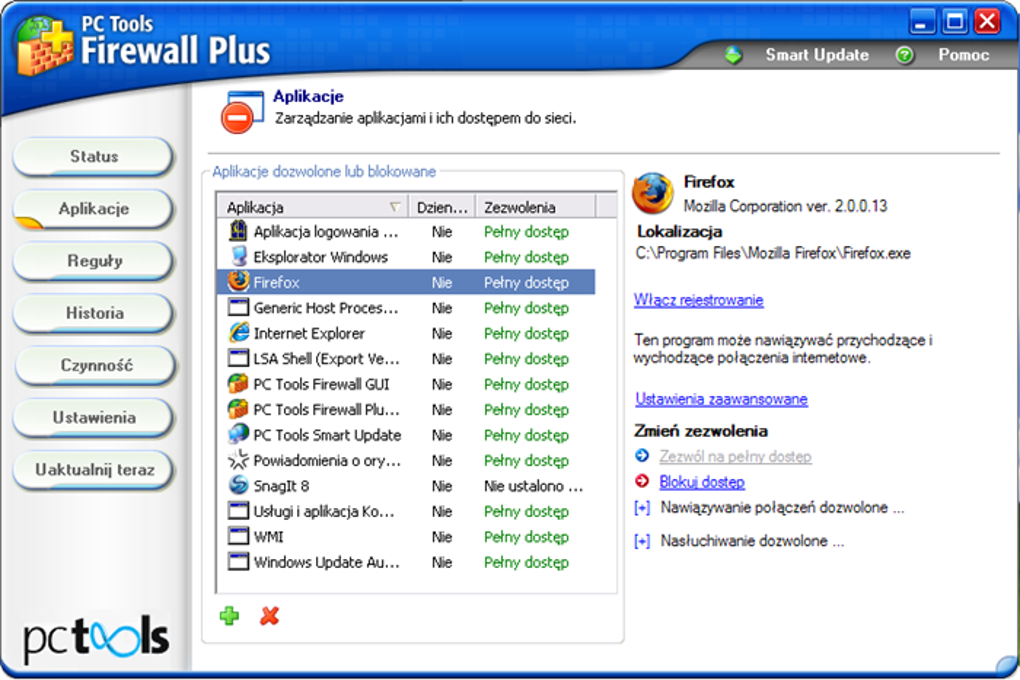This screenshot has height=680, width=1020.
Task: Click the WMI row icon
Action: tap(239, 536)
